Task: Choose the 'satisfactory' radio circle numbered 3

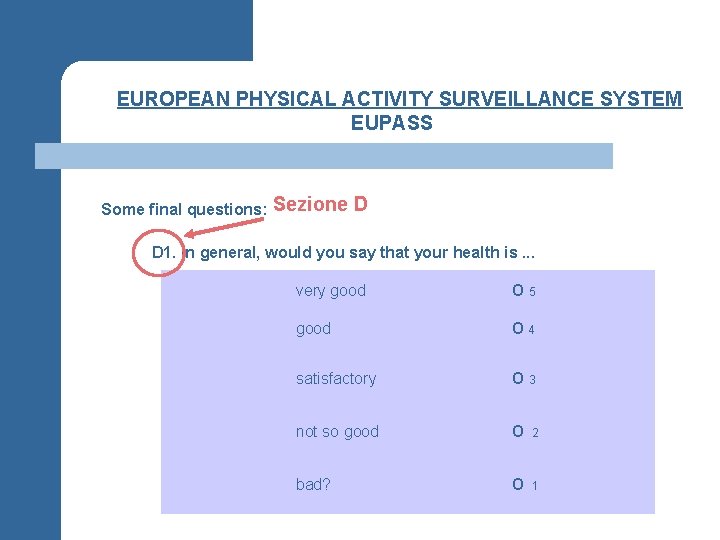Action: 518,378
